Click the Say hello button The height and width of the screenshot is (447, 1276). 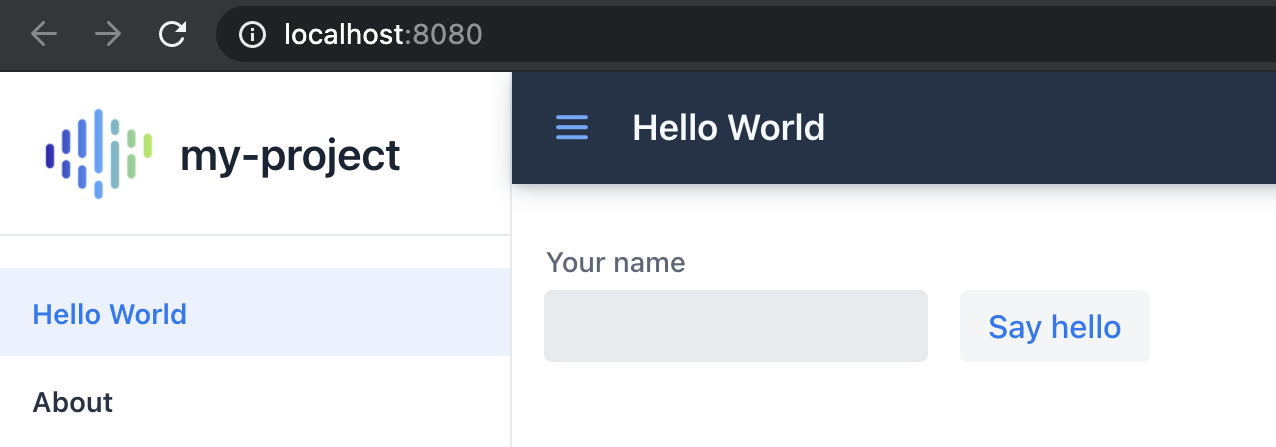coord(1055,326)
